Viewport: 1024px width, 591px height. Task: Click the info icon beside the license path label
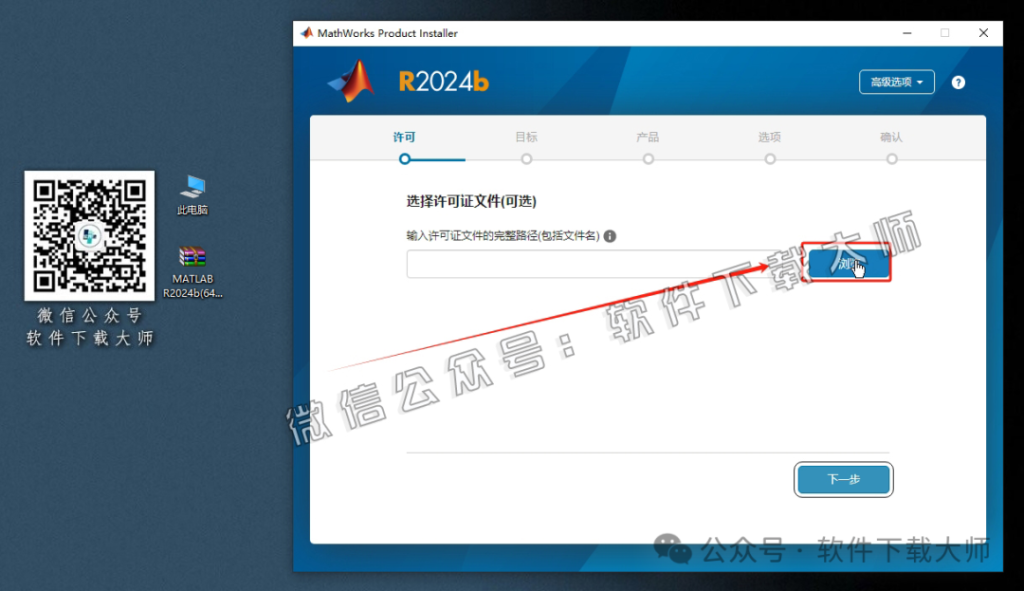(x=611, y=235)
